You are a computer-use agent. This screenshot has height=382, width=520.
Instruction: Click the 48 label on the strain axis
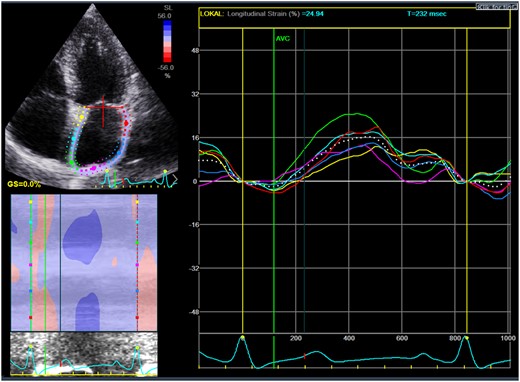194,50
